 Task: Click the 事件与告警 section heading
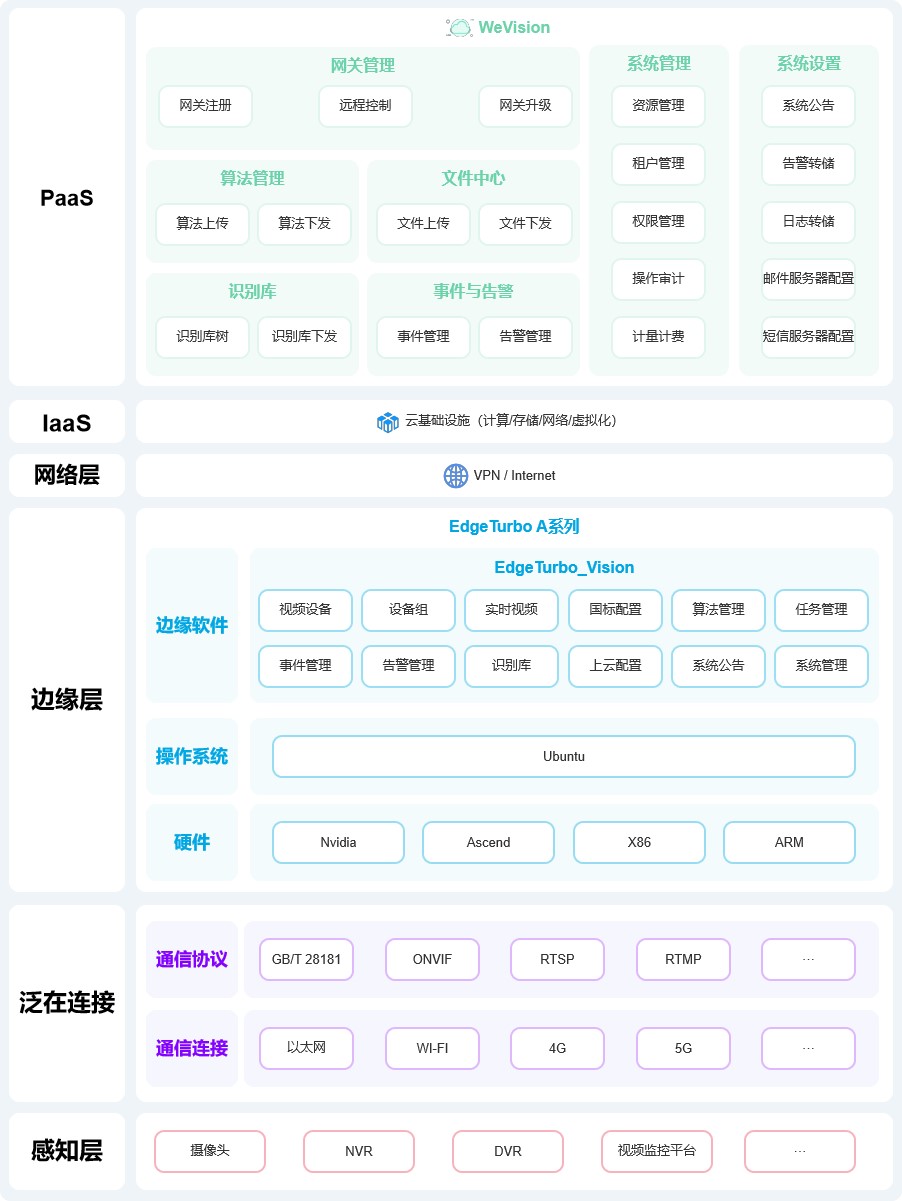point(473,292)
